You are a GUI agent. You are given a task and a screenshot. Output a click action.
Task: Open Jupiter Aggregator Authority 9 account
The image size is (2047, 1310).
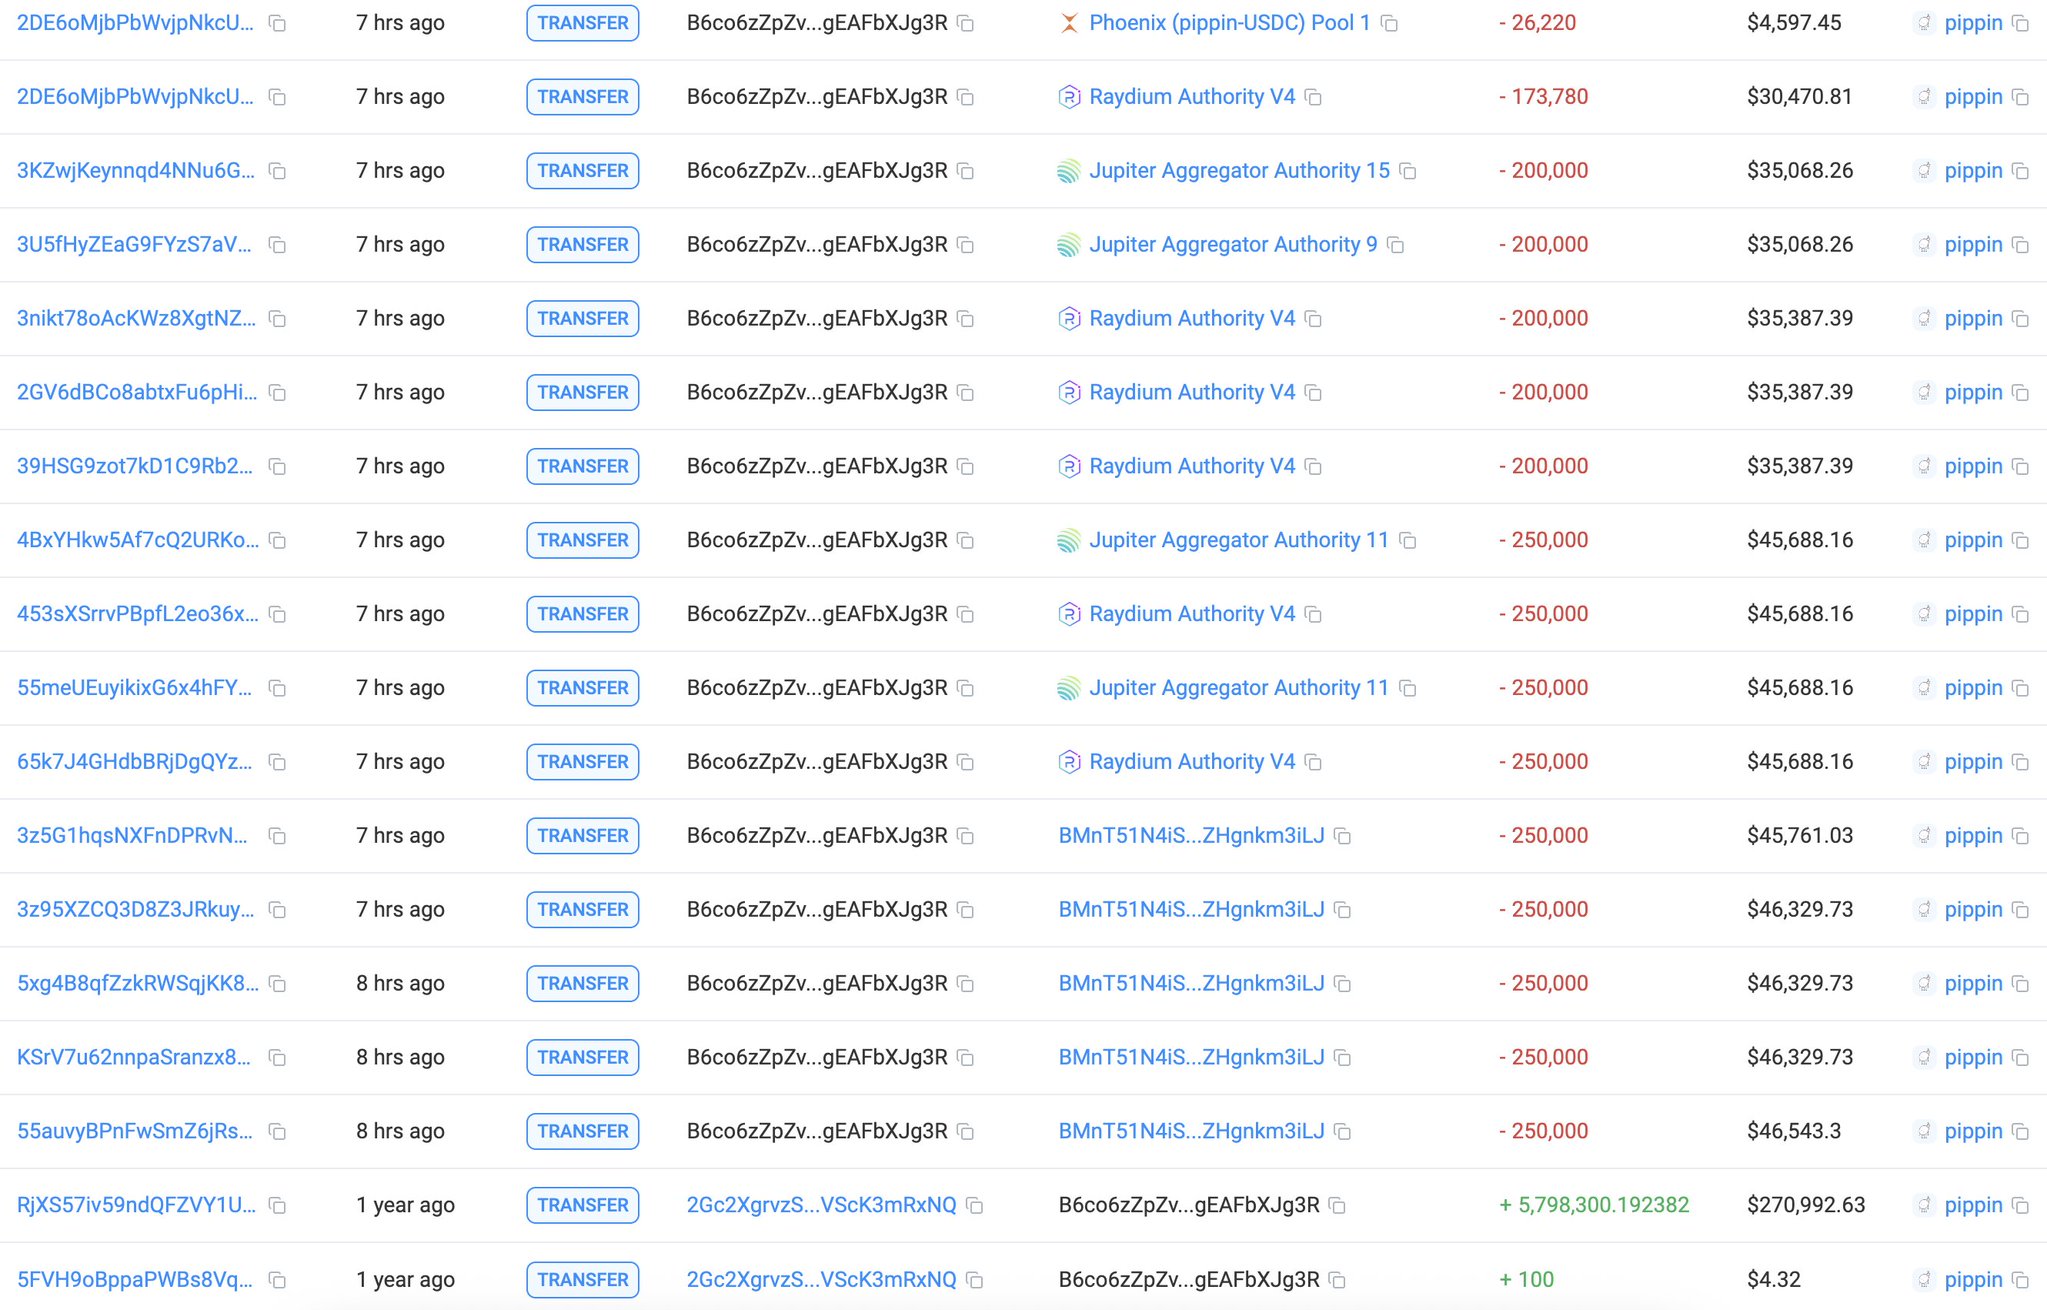pyautogui.click(x=1233, y=244)
